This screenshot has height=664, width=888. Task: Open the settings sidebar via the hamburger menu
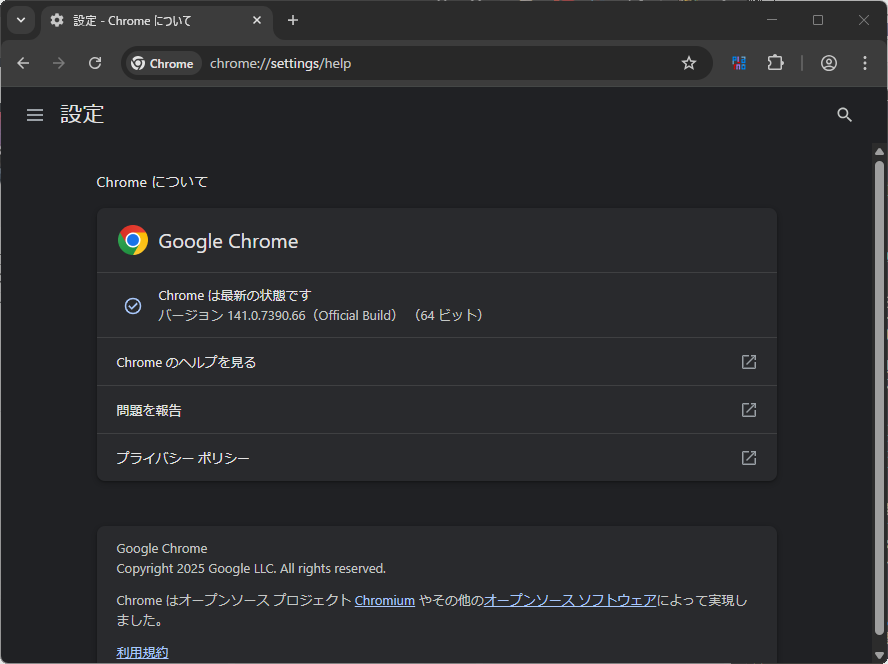(x=35, y=115)
